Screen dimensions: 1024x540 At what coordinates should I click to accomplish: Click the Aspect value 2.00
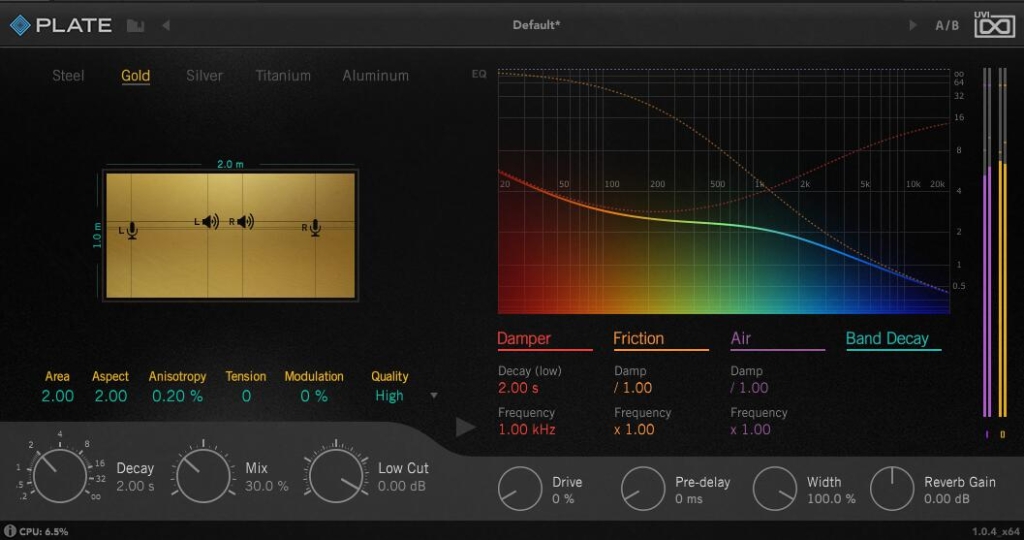pos(110,396)
